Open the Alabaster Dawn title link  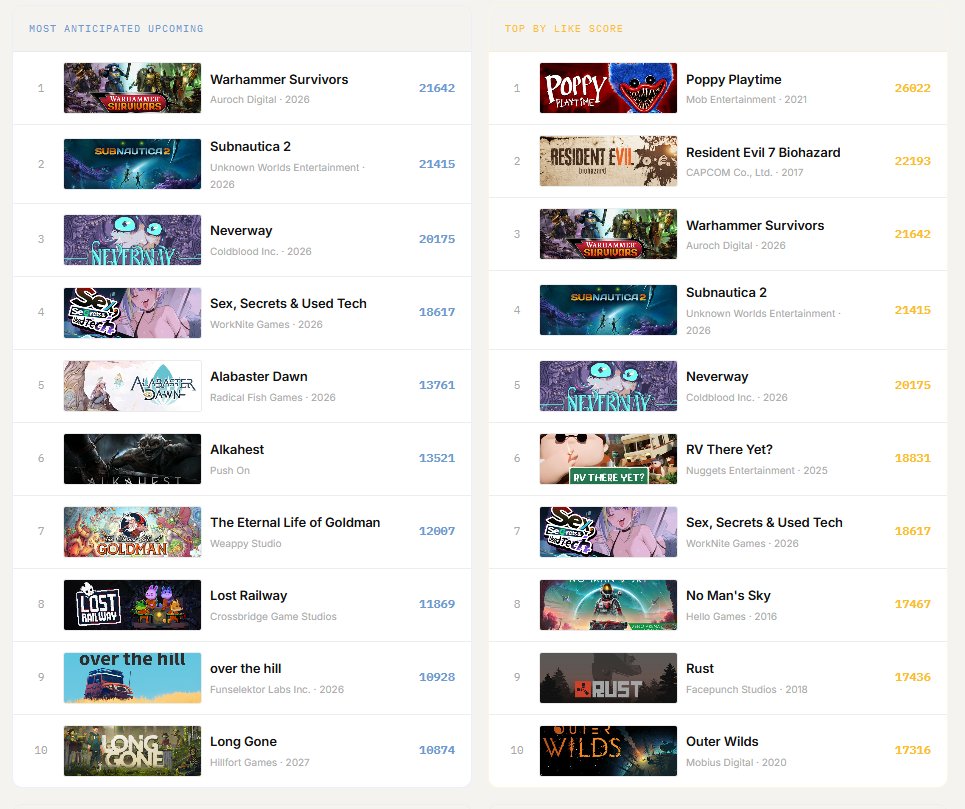(258, 377)
